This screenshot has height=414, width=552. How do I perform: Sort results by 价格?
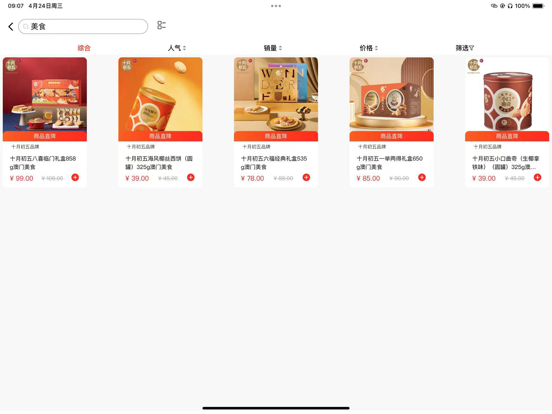coord(369,48)
